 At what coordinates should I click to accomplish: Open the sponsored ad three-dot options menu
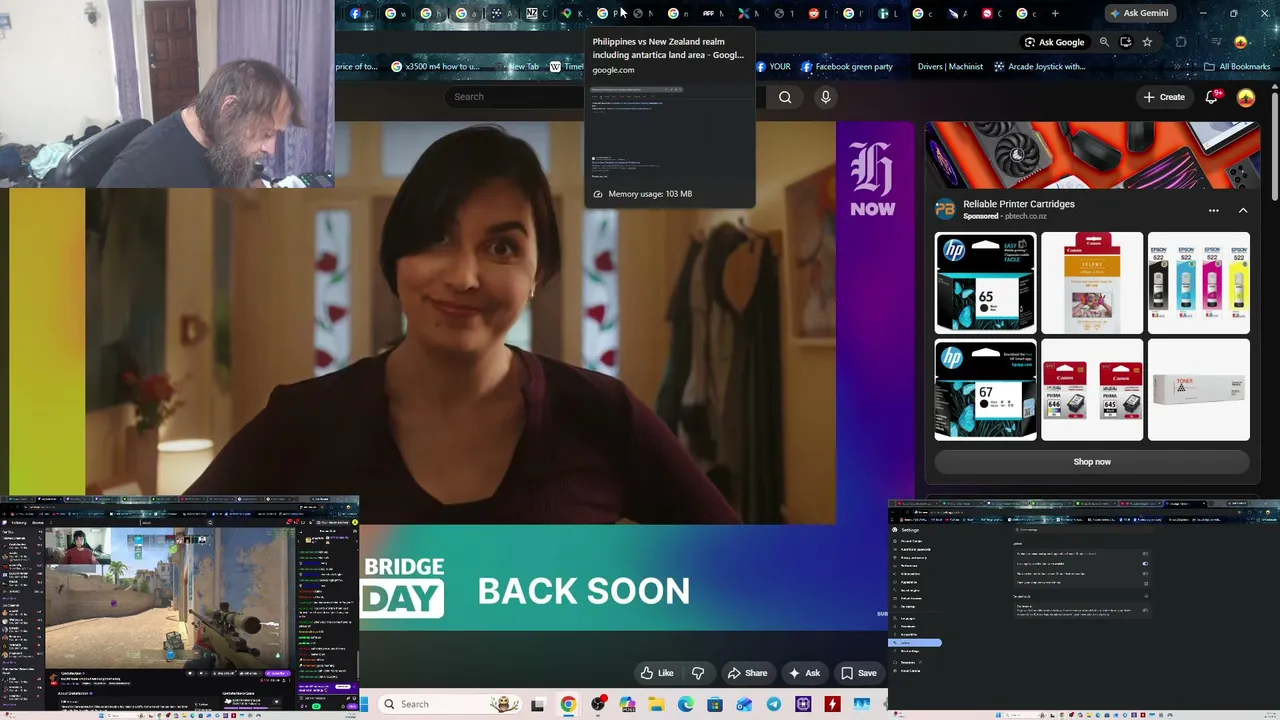tap(1214, 211)
